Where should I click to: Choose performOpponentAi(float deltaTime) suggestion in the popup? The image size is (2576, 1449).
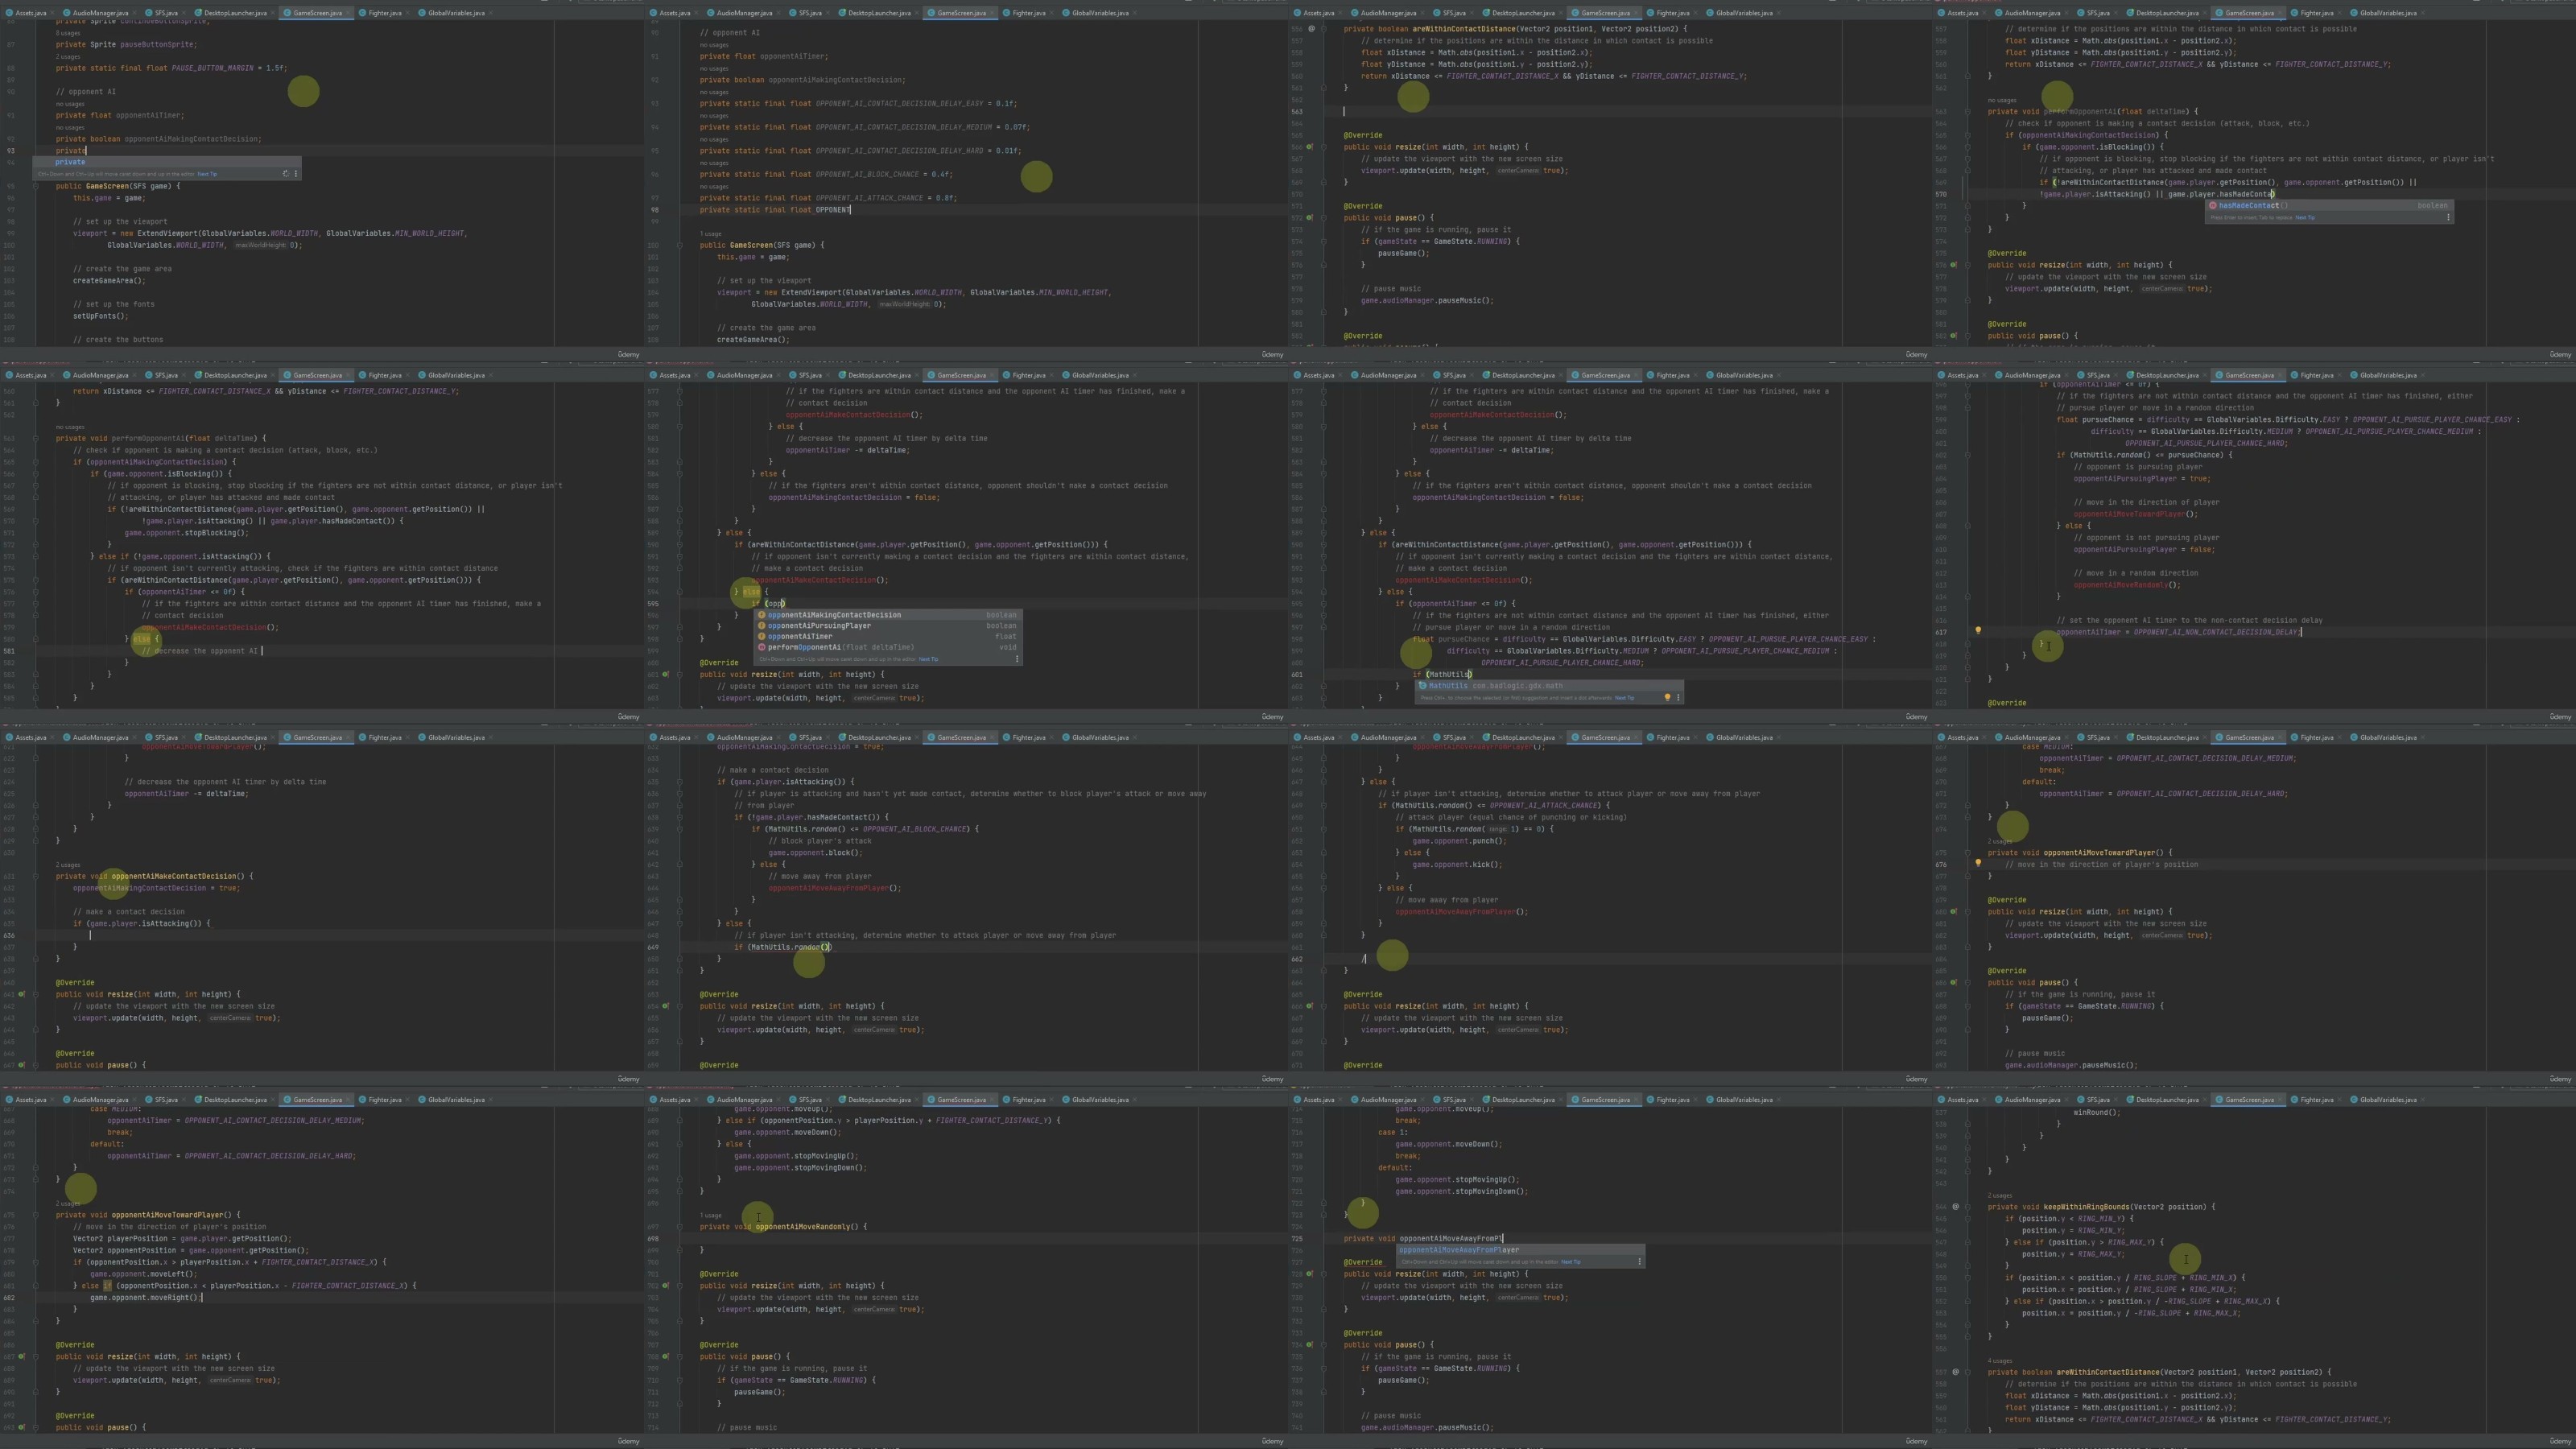pos(888,647)
